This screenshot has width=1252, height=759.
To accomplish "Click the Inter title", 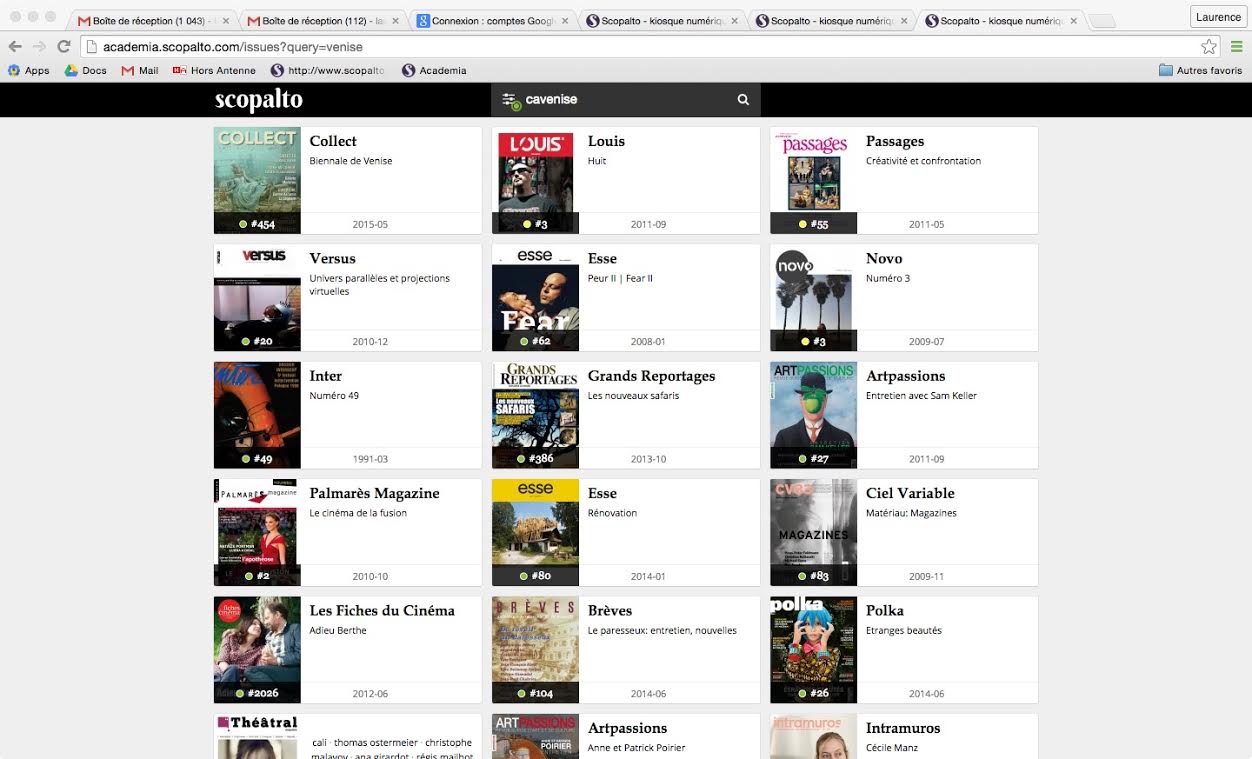I will pyautogui.click(x=326, y=376).
